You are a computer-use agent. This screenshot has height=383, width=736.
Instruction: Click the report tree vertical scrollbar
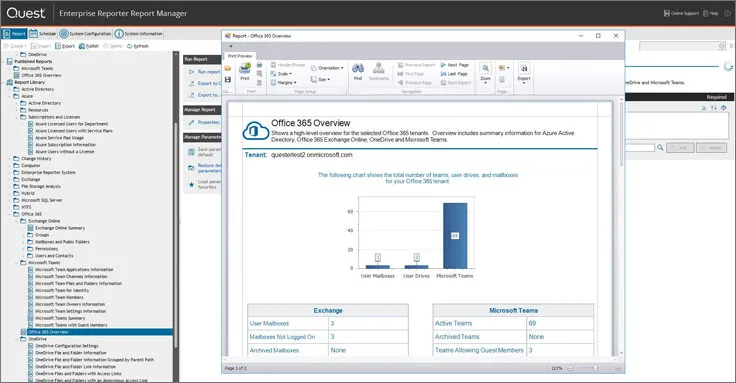click(176, 235)
